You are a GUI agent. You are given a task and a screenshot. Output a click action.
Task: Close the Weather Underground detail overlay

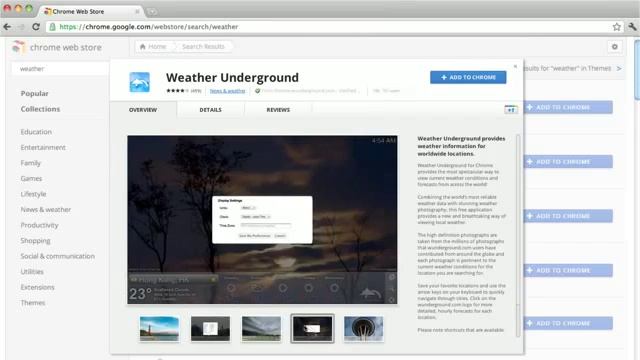point(515,66)
